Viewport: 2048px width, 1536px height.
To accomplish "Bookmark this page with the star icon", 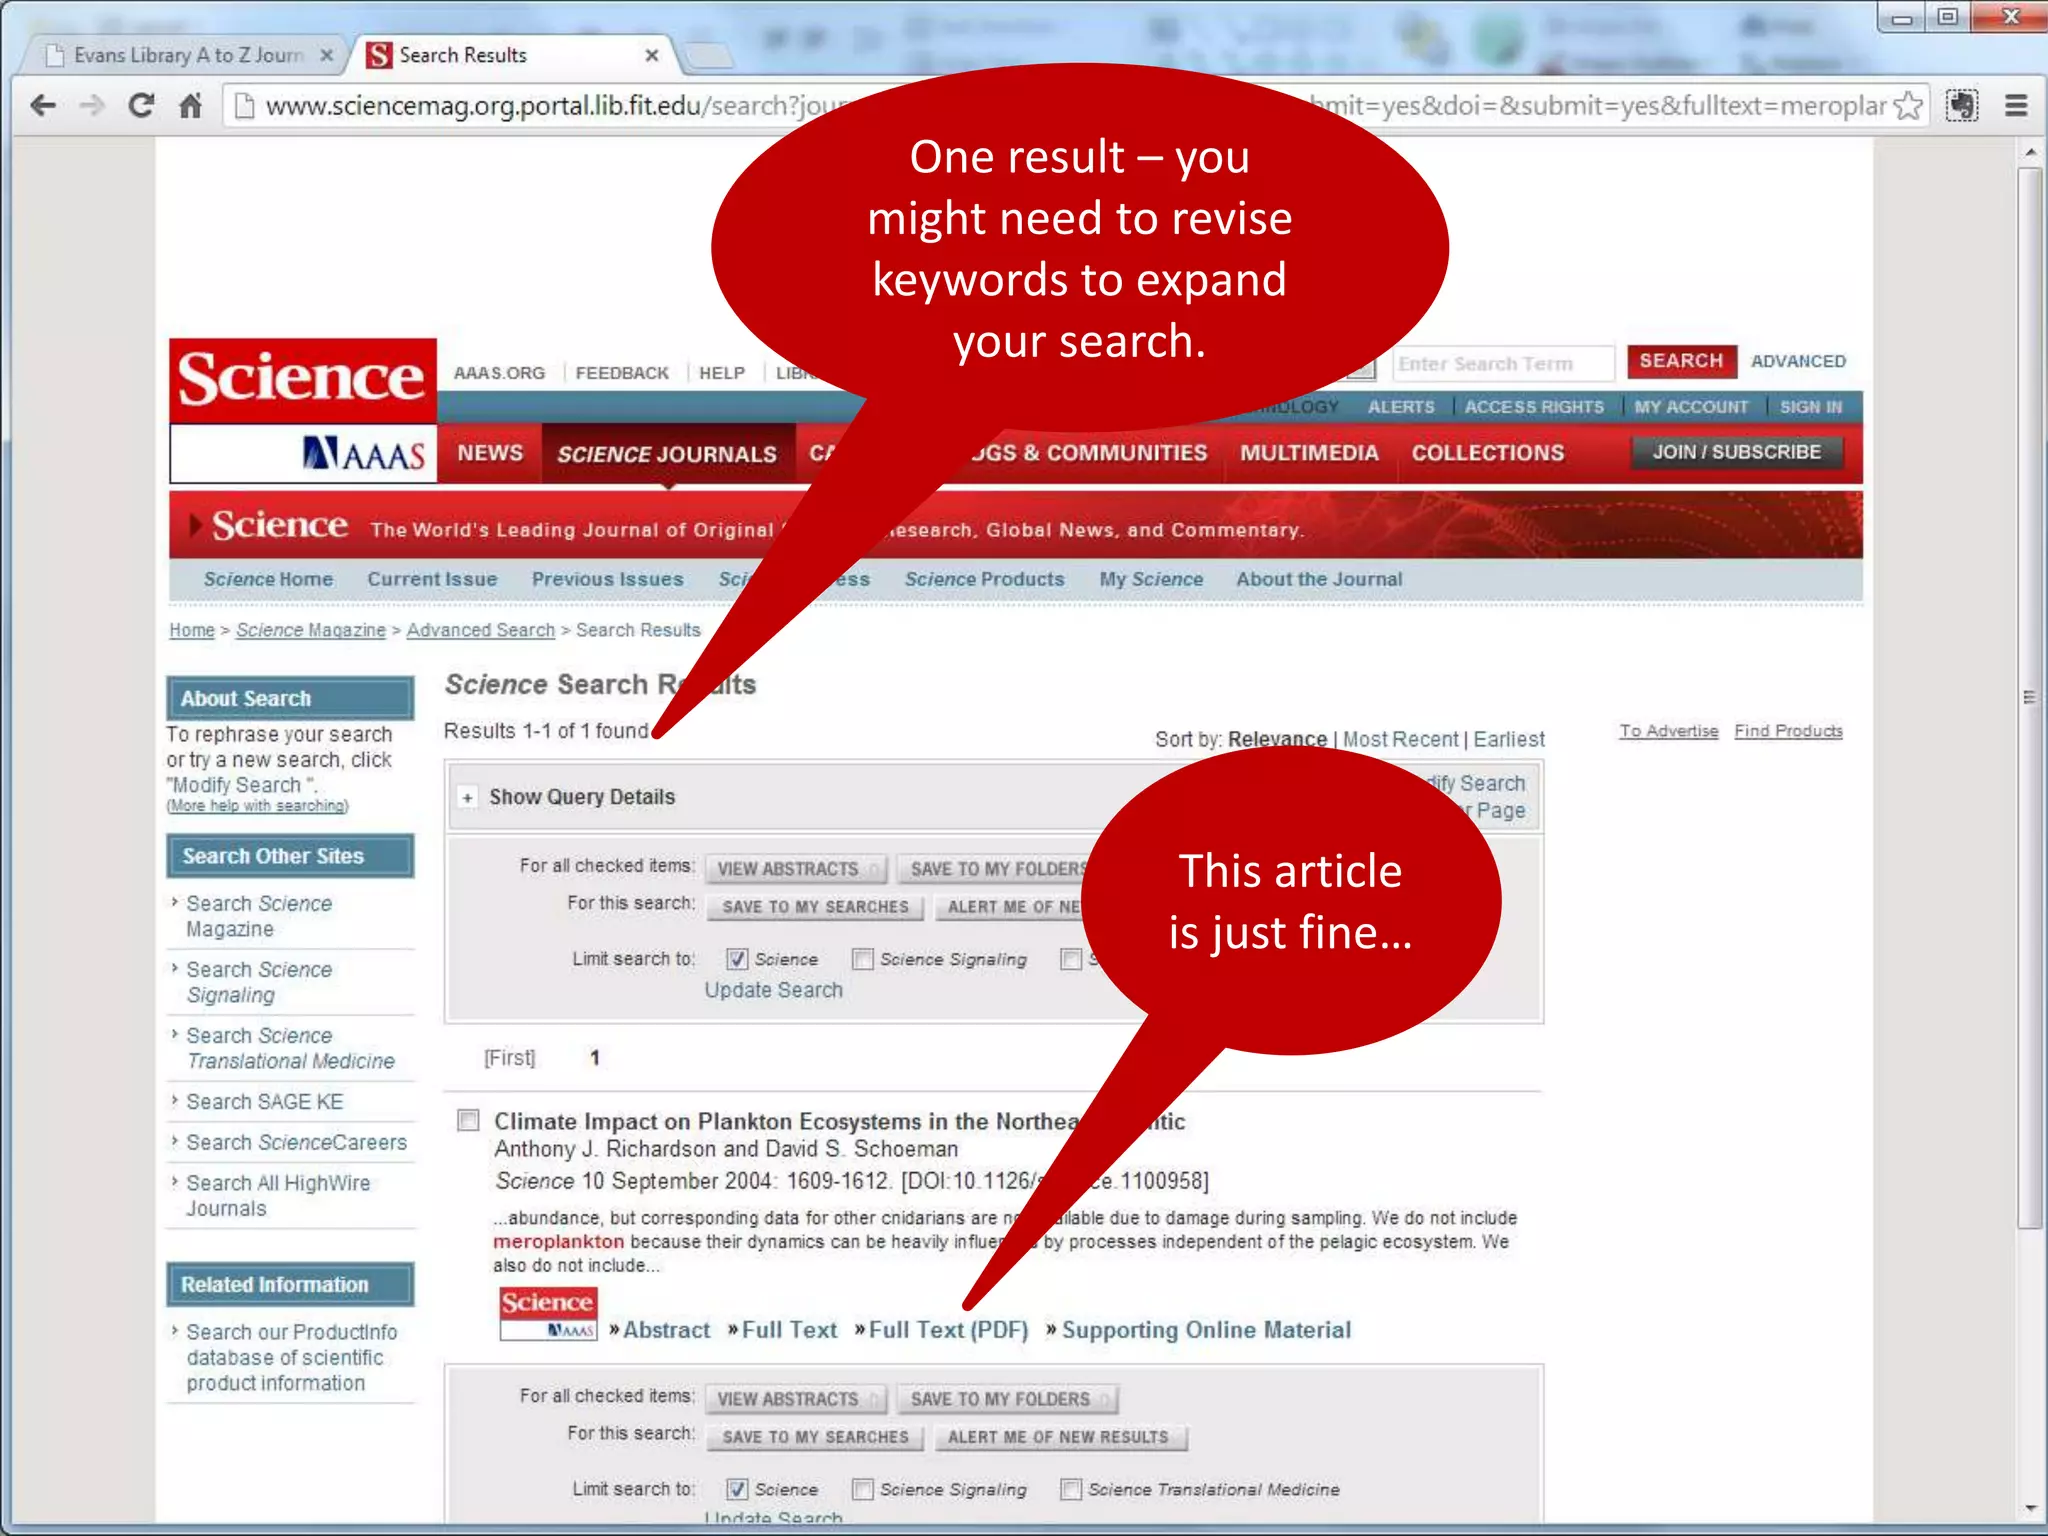I will tap(1908, 106).
